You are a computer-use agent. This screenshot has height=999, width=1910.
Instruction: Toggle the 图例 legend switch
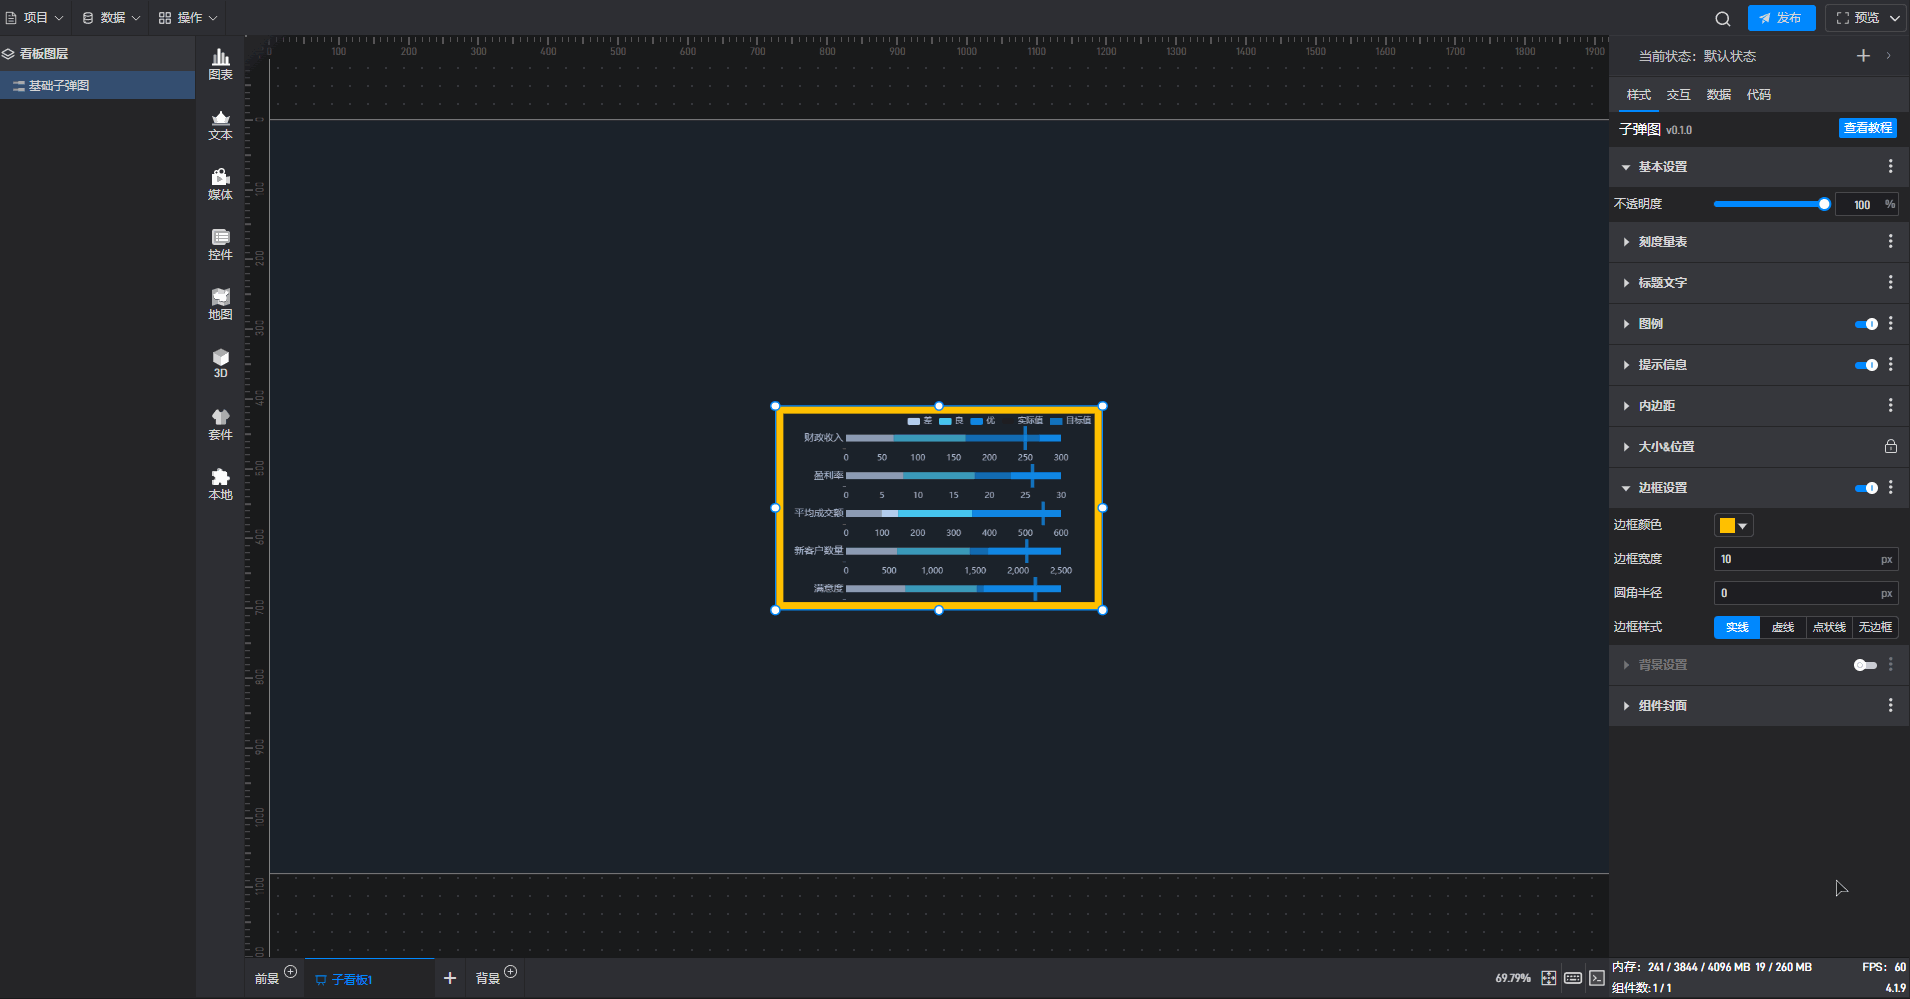(1866, 324)
